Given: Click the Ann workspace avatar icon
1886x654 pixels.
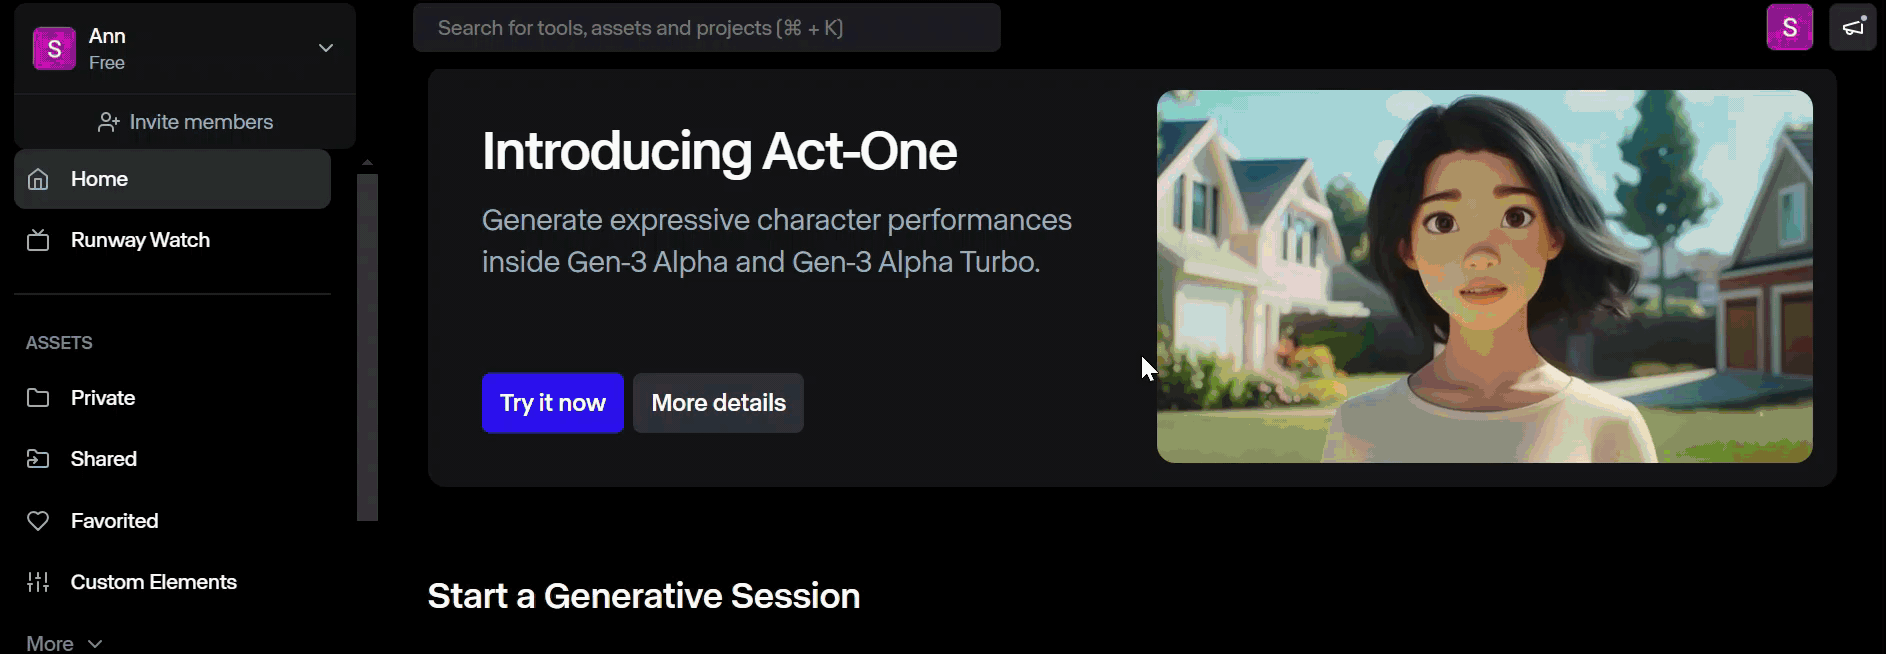Looking at the screenshot, I should tap(54, 48).
